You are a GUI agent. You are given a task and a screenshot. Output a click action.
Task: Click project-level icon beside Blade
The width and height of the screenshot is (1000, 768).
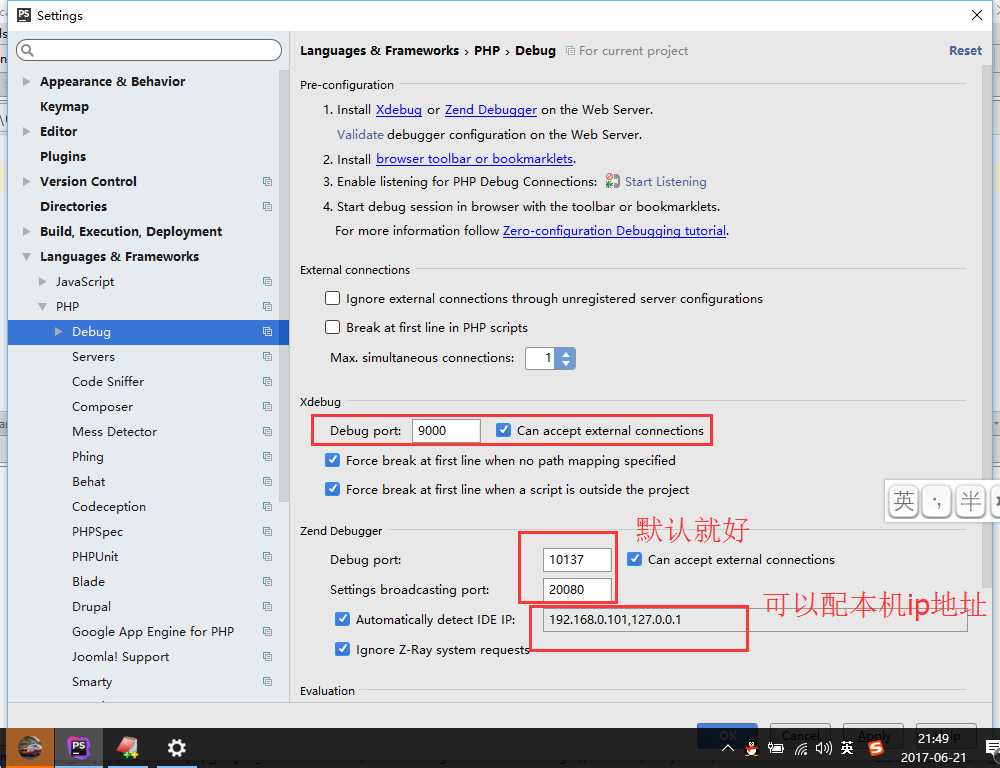pyautogui.click(x=267, y=582)
